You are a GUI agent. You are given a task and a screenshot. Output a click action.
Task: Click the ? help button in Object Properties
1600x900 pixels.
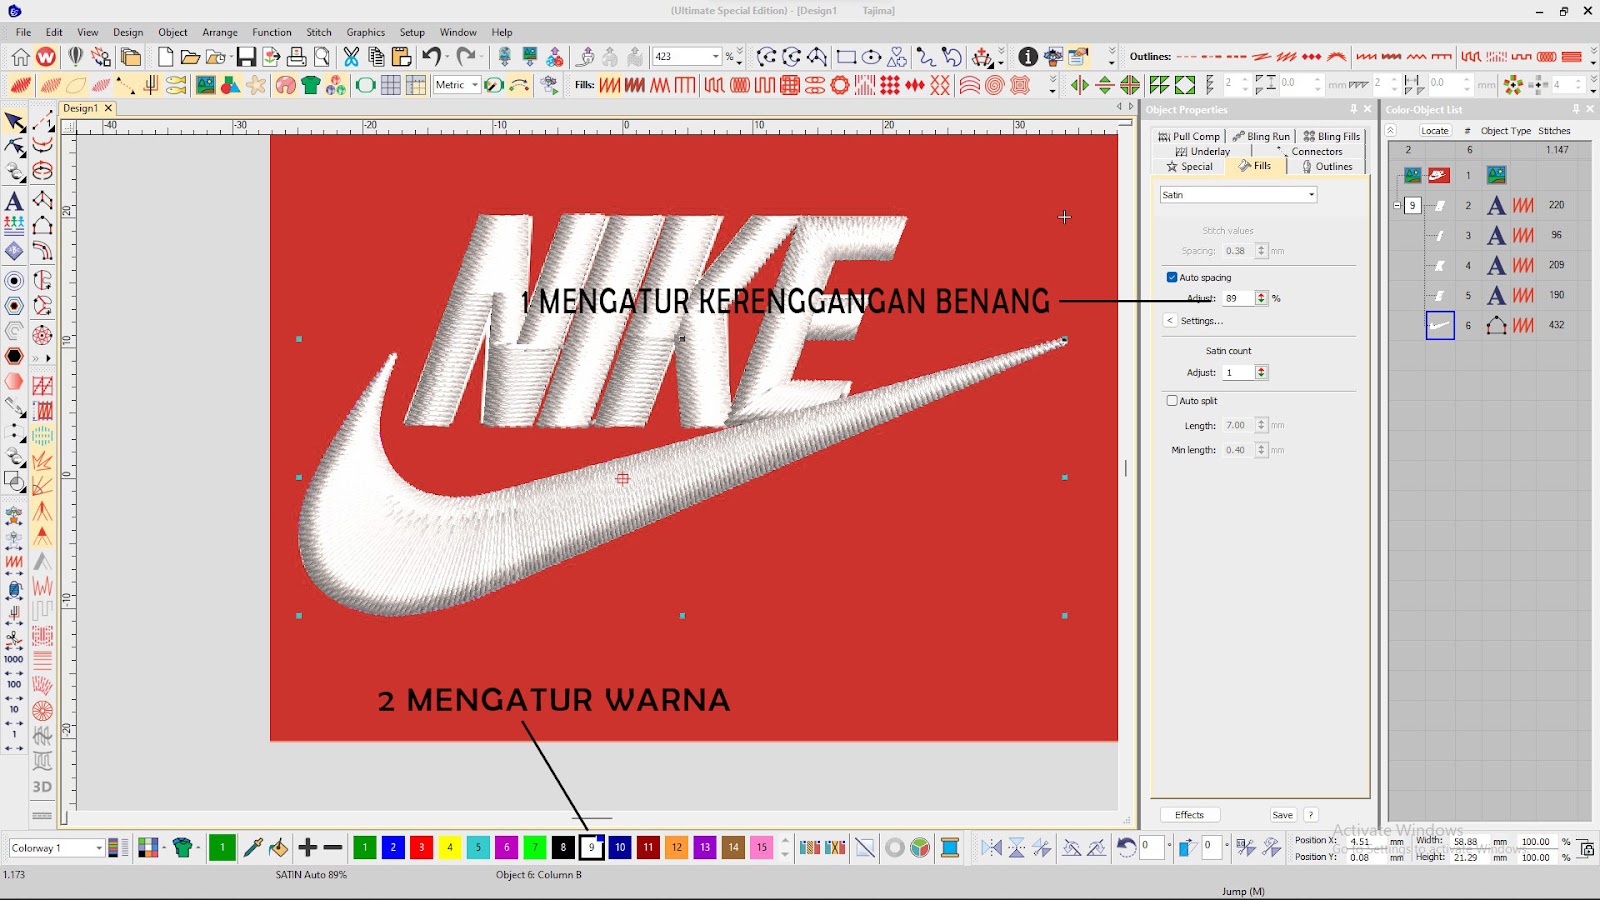click(1311, 815)
